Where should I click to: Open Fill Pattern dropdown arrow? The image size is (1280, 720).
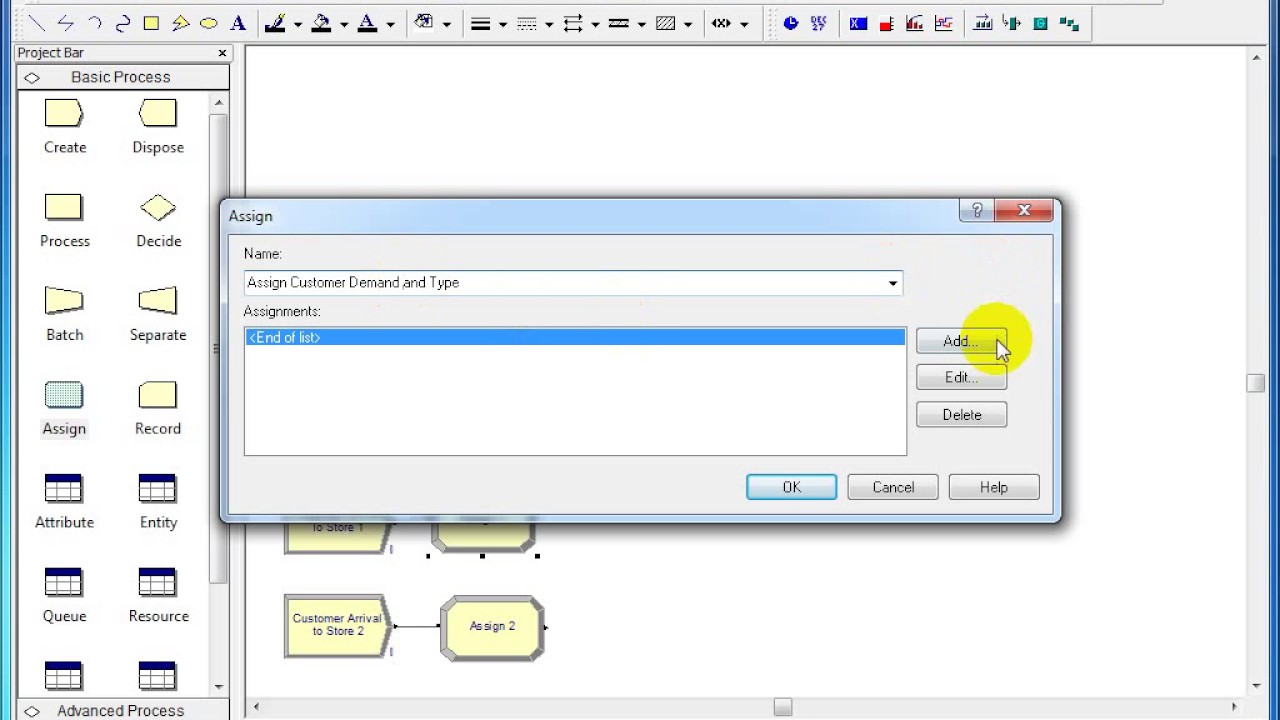coord(688,24)
